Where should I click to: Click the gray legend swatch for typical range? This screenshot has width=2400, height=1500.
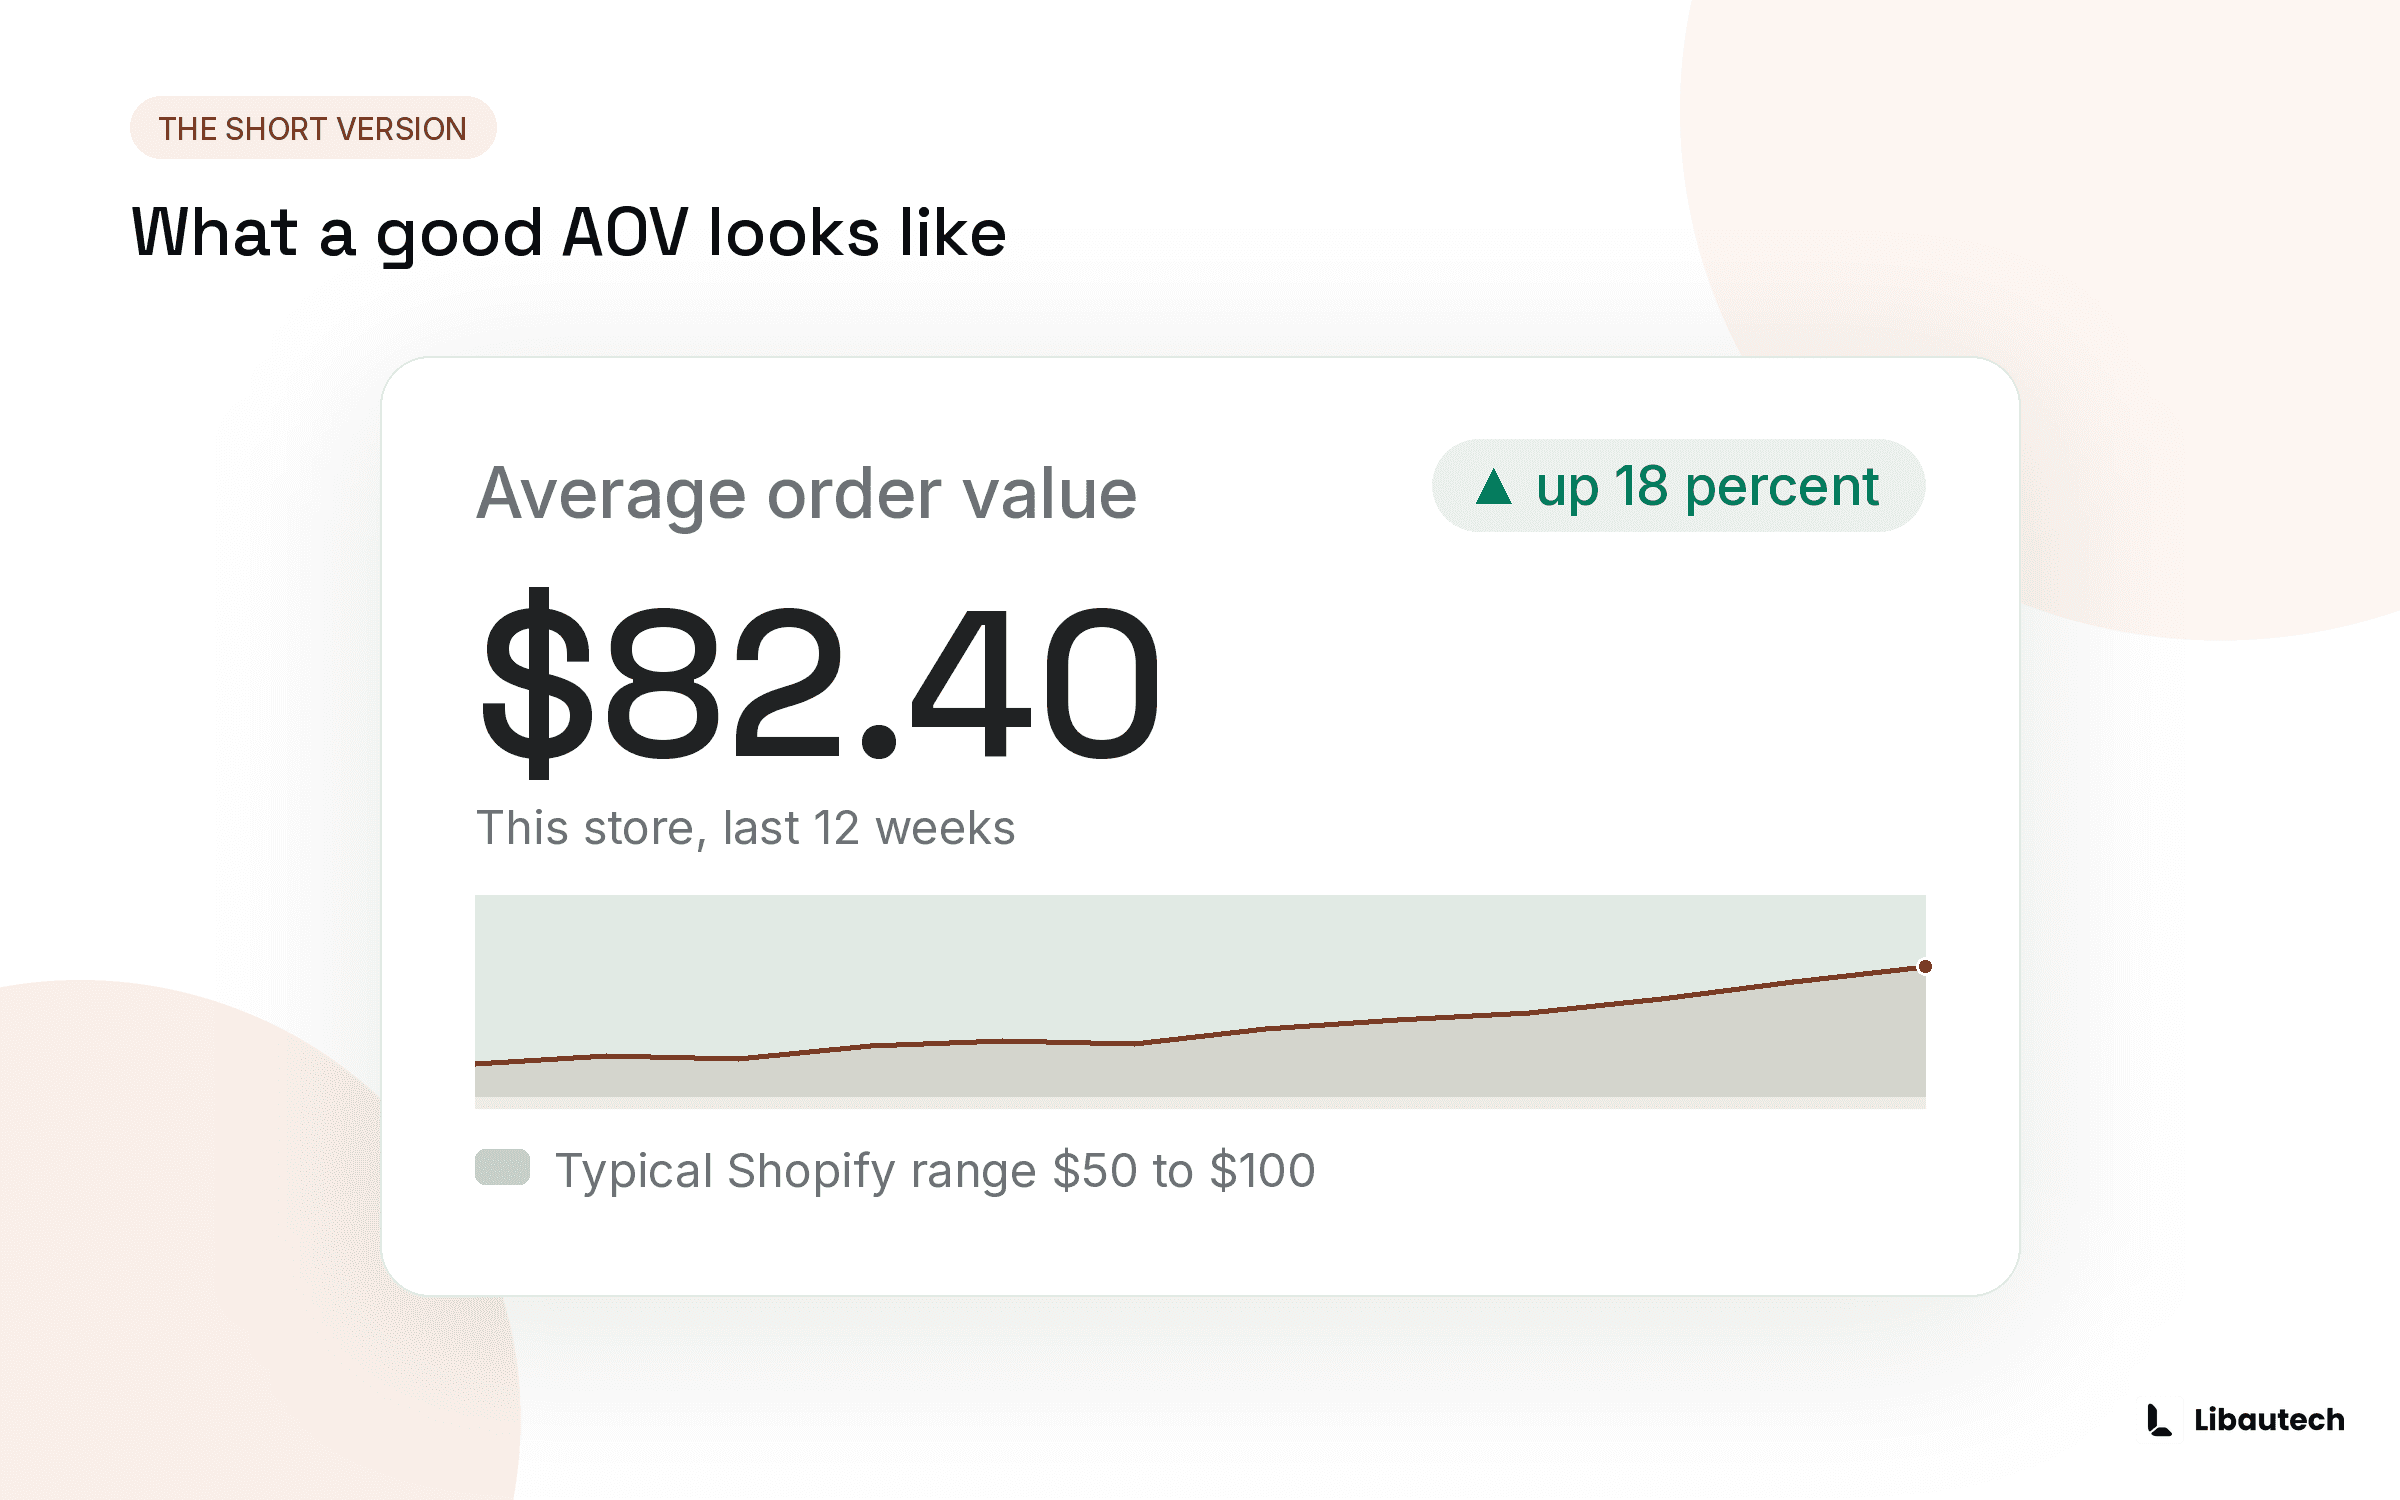click(502, 1167)
